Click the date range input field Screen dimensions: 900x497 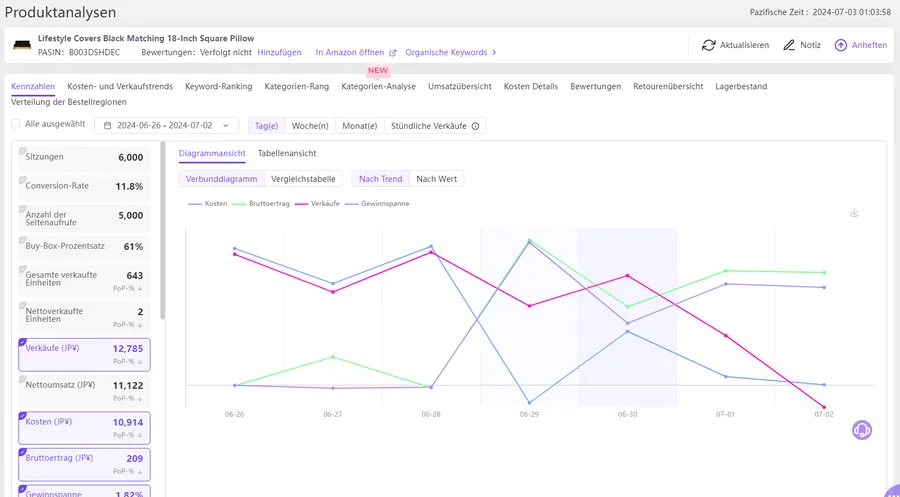point(166,126)
